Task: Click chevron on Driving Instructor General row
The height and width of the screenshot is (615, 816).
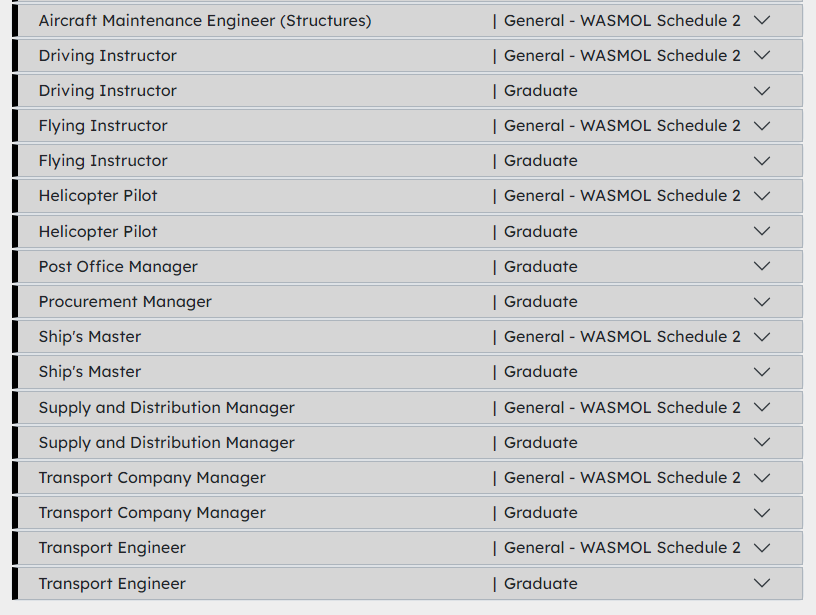Action: 762,55
